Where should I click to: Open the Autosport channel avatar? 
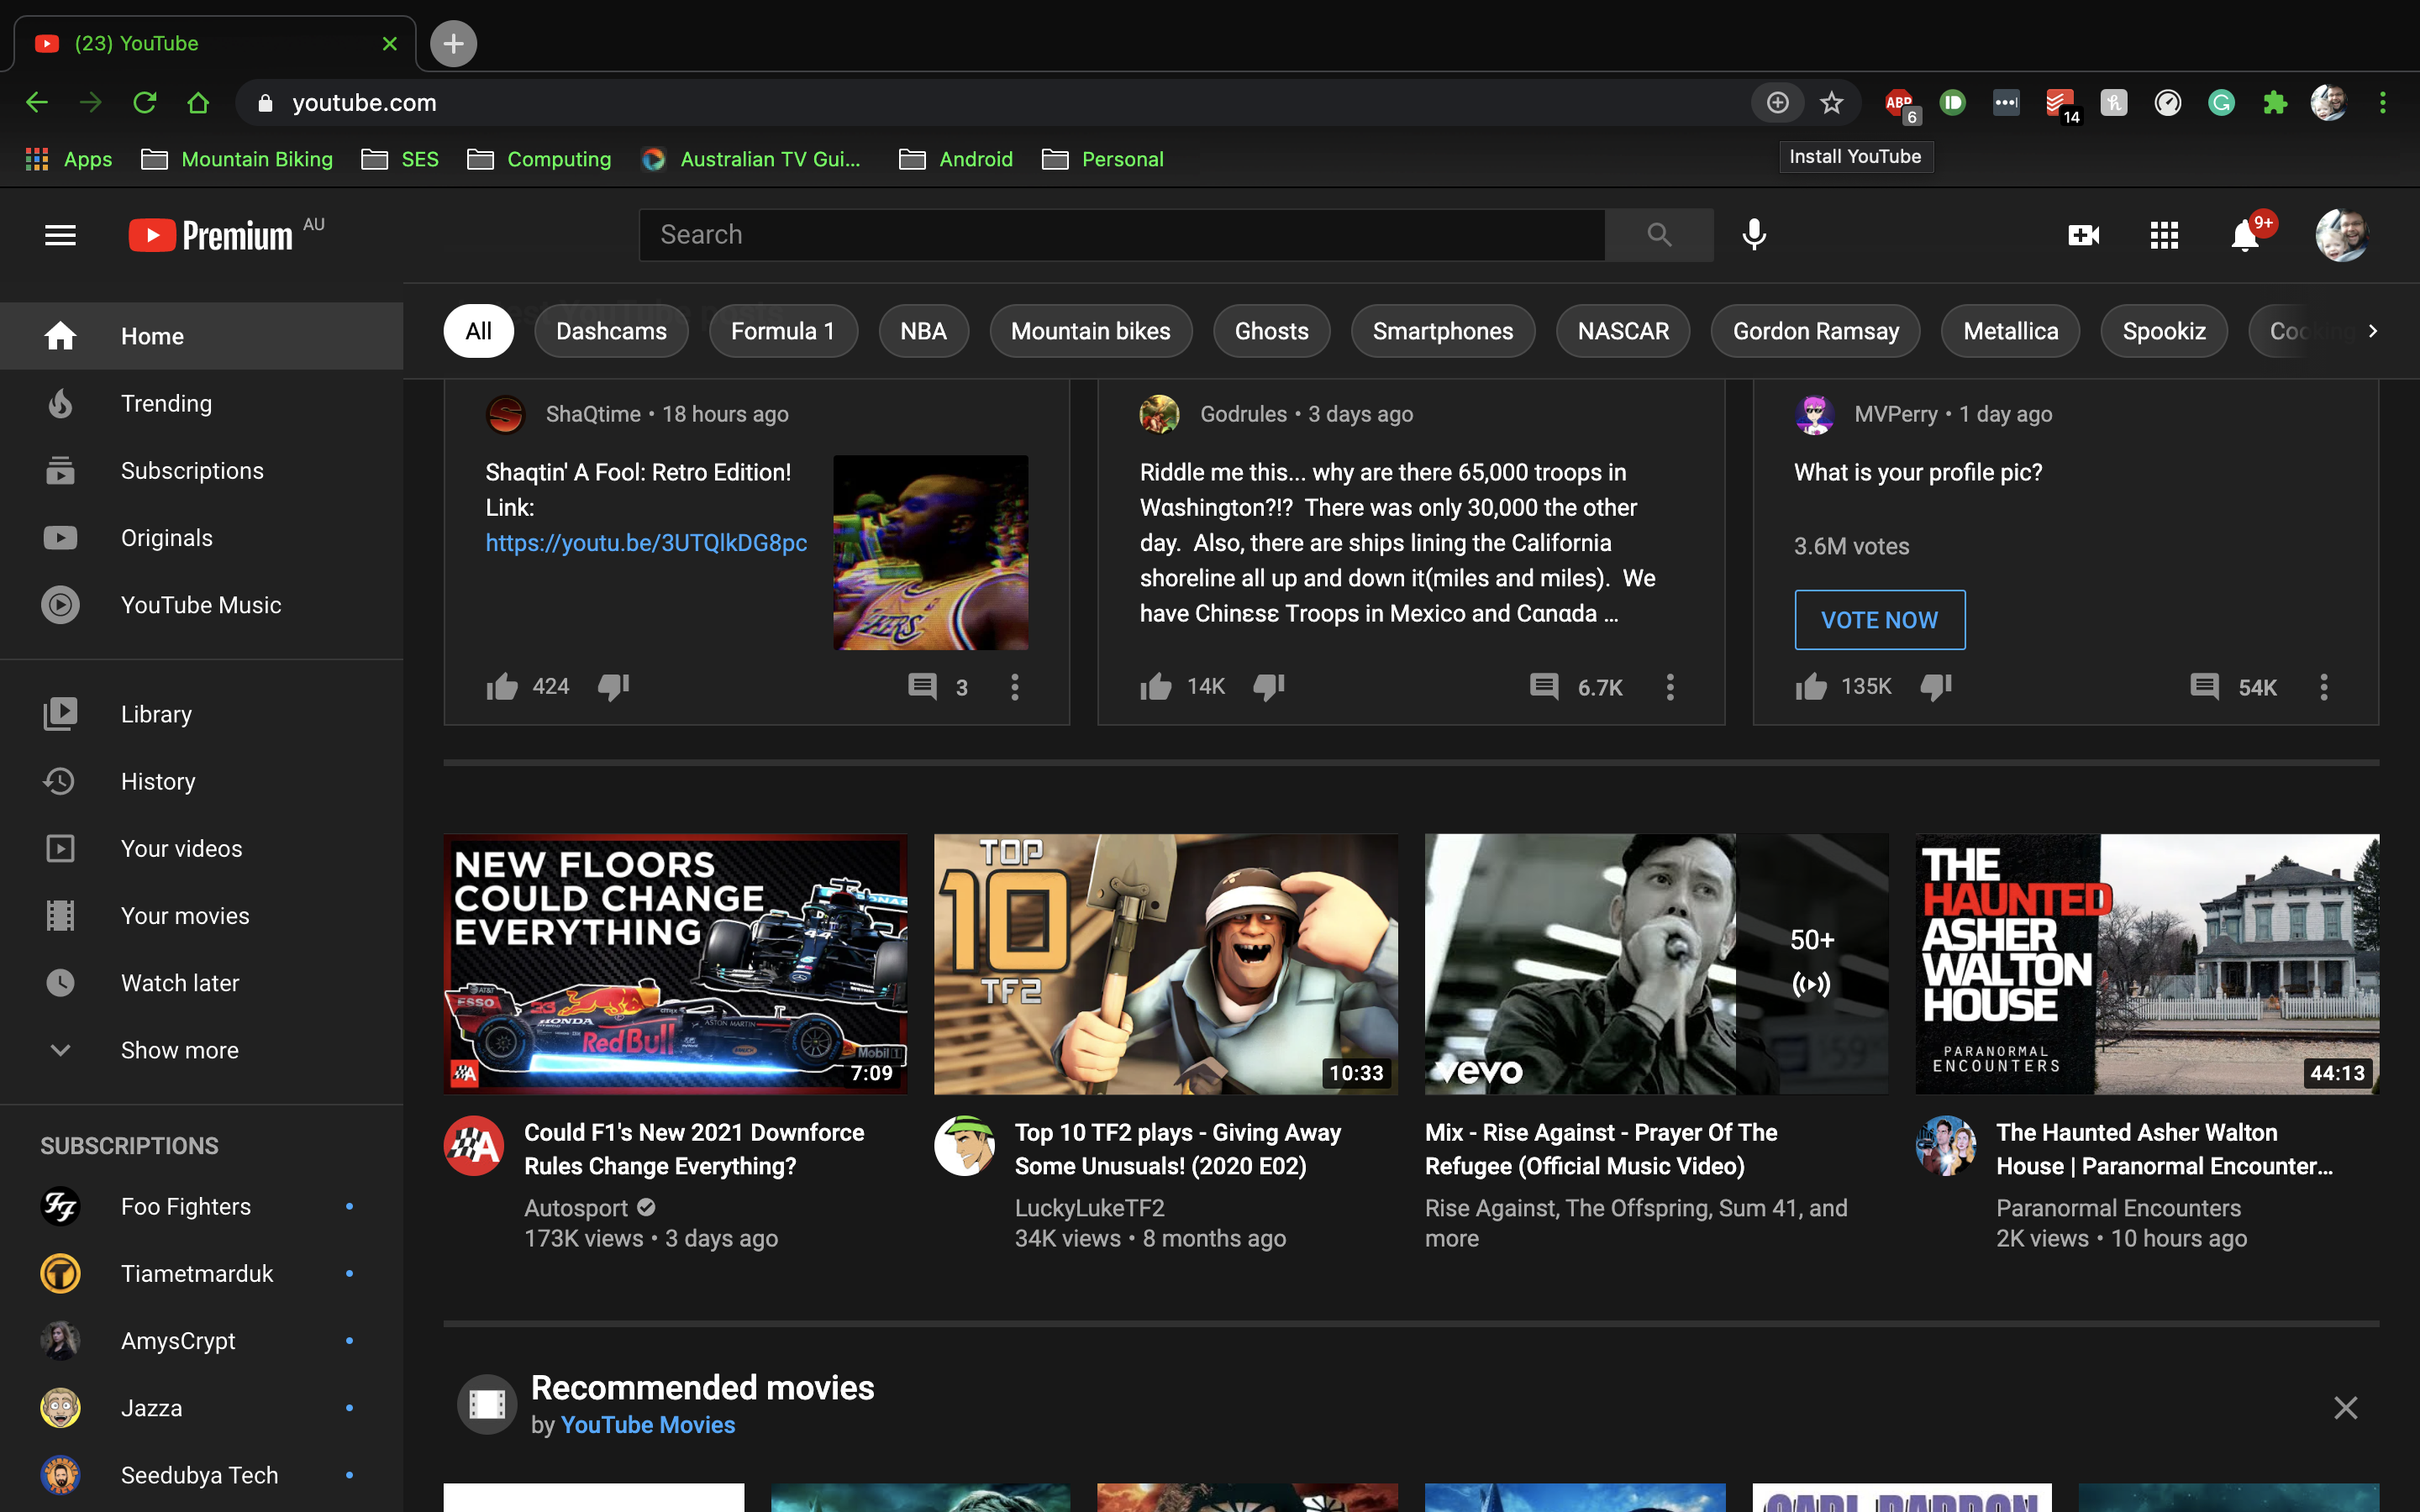coord(474,1145)
